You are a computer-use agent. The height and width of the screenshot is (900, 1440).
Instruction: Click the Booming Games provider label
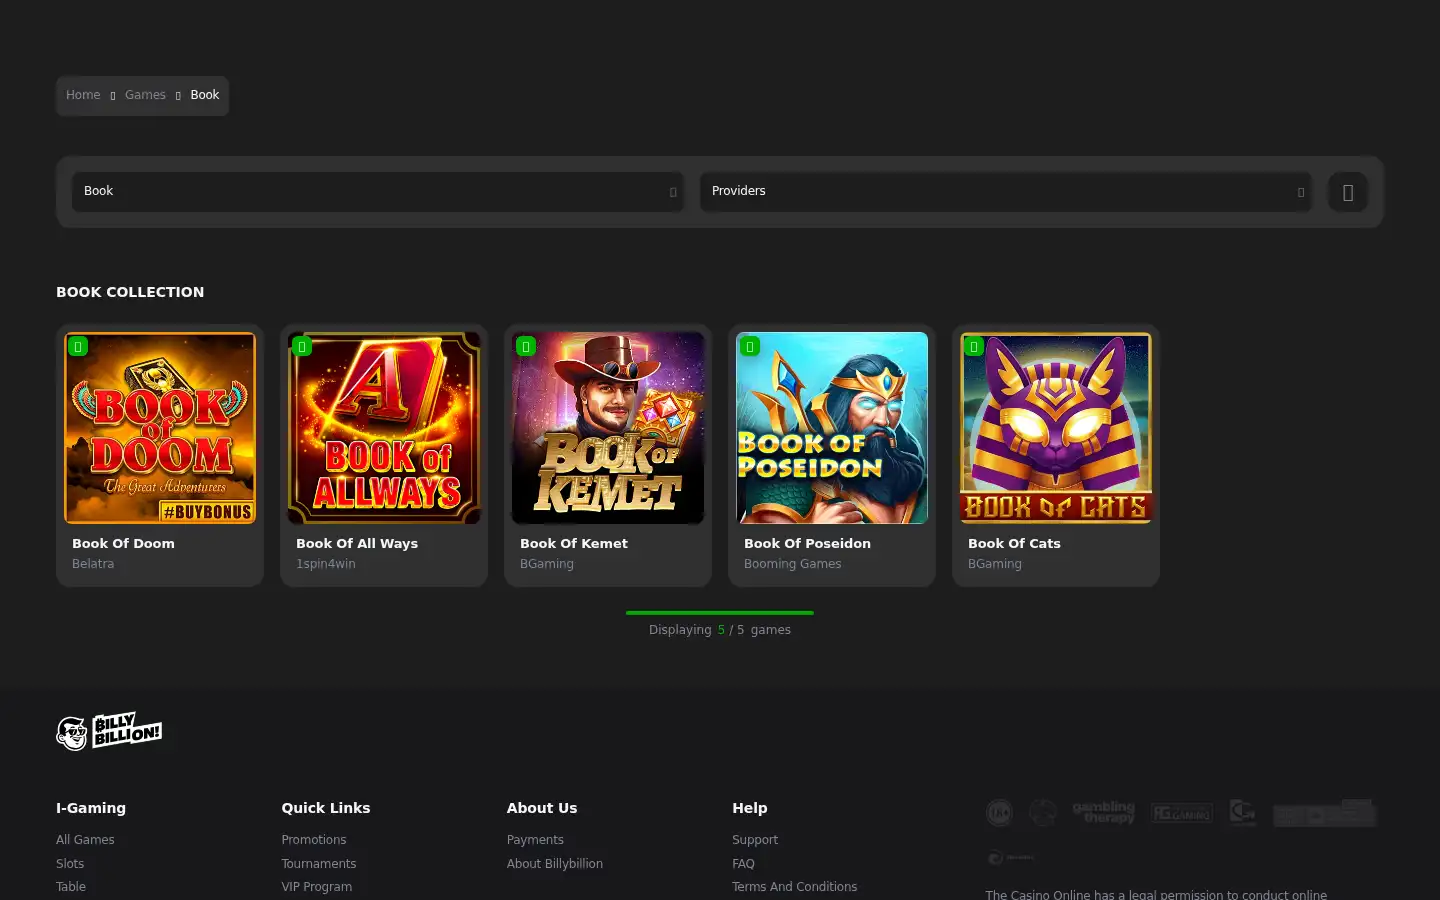point(793,564)
